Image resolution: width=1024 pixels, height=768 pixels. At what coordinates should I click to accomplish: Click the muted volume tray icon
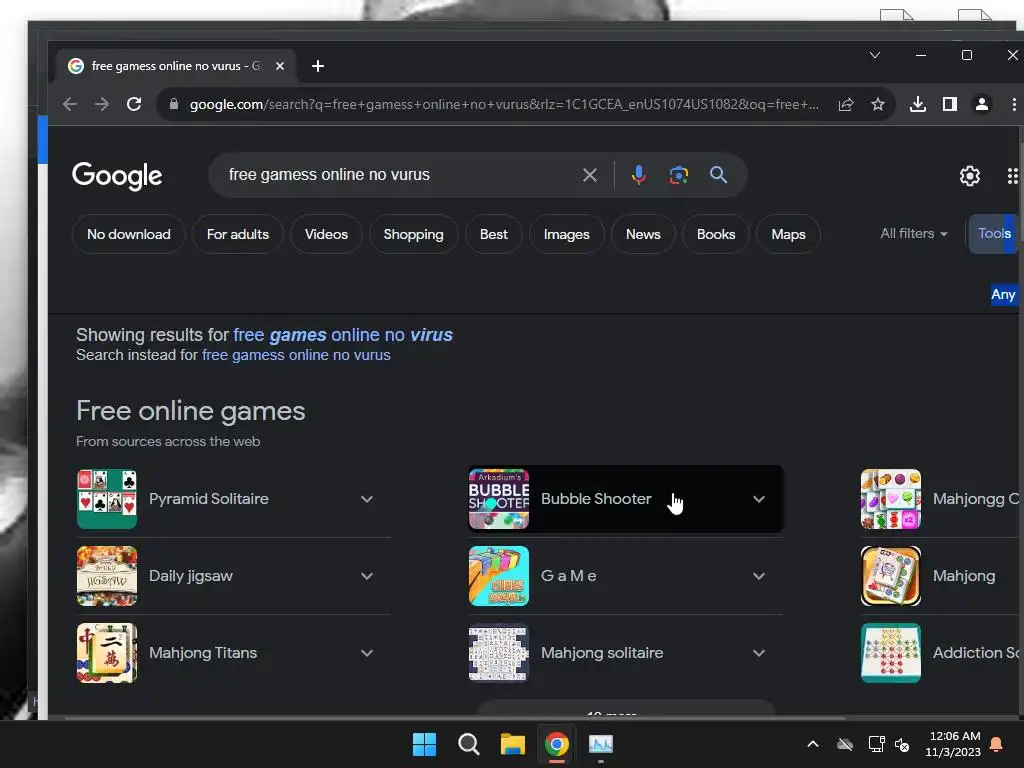point(902,744)
